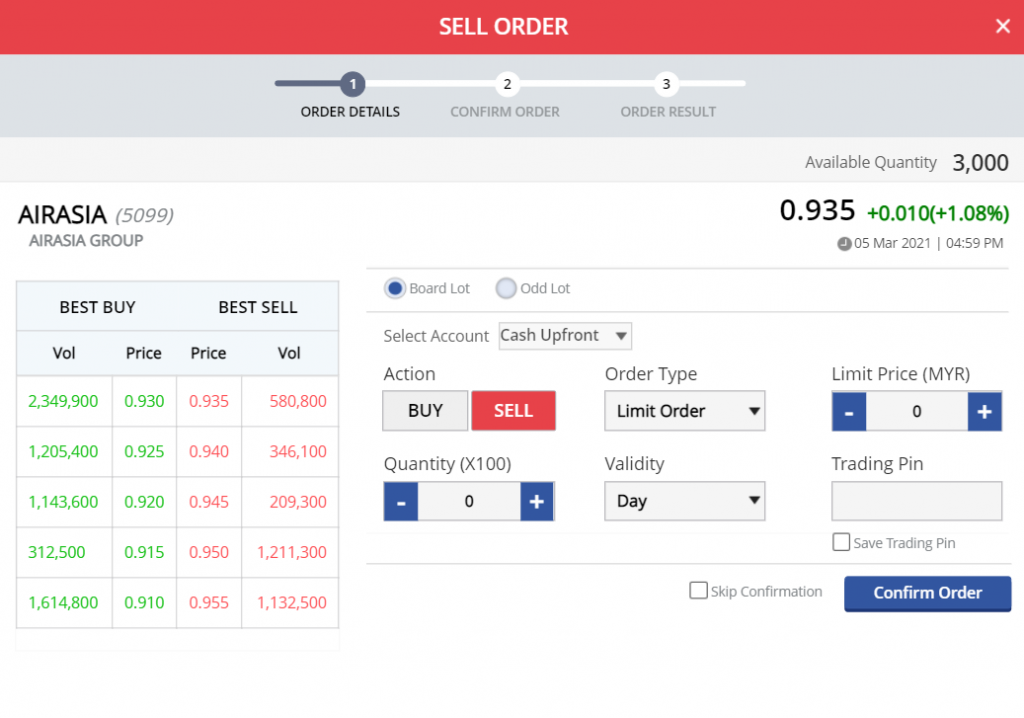Select best sell price 0.950
The width and height of the screenshot is (1024, 718).
pos(209,552)
